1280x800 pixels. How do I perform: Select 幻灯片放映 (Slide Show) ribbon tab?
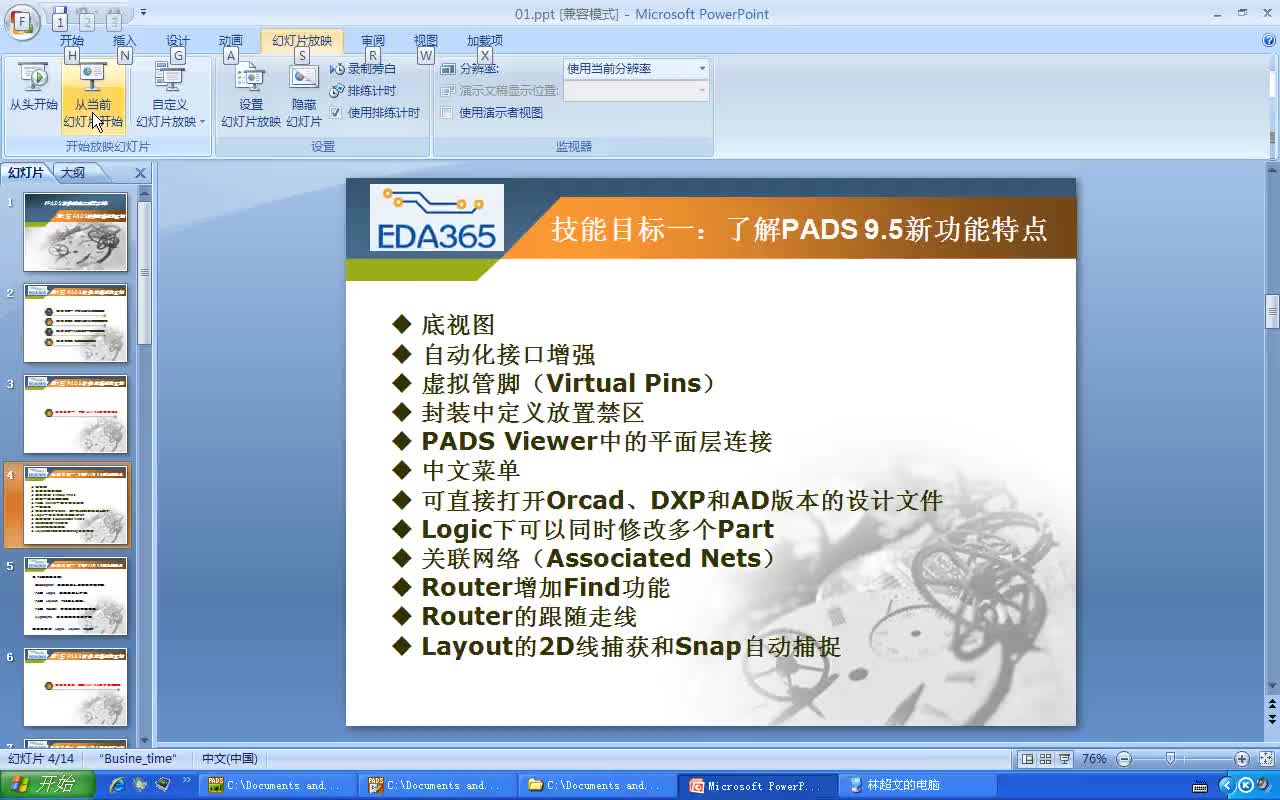(x=302, y=41)
